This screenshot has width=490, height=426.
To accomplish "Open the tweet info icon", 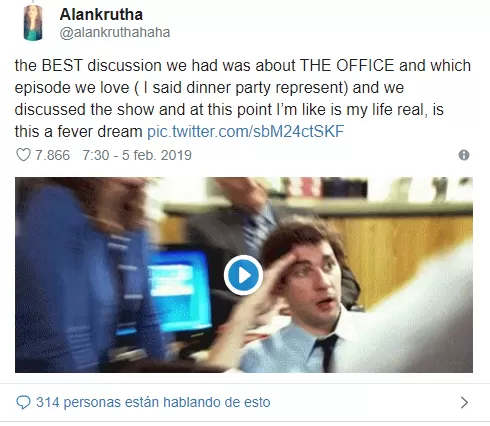I will click(x=464, y=155).
